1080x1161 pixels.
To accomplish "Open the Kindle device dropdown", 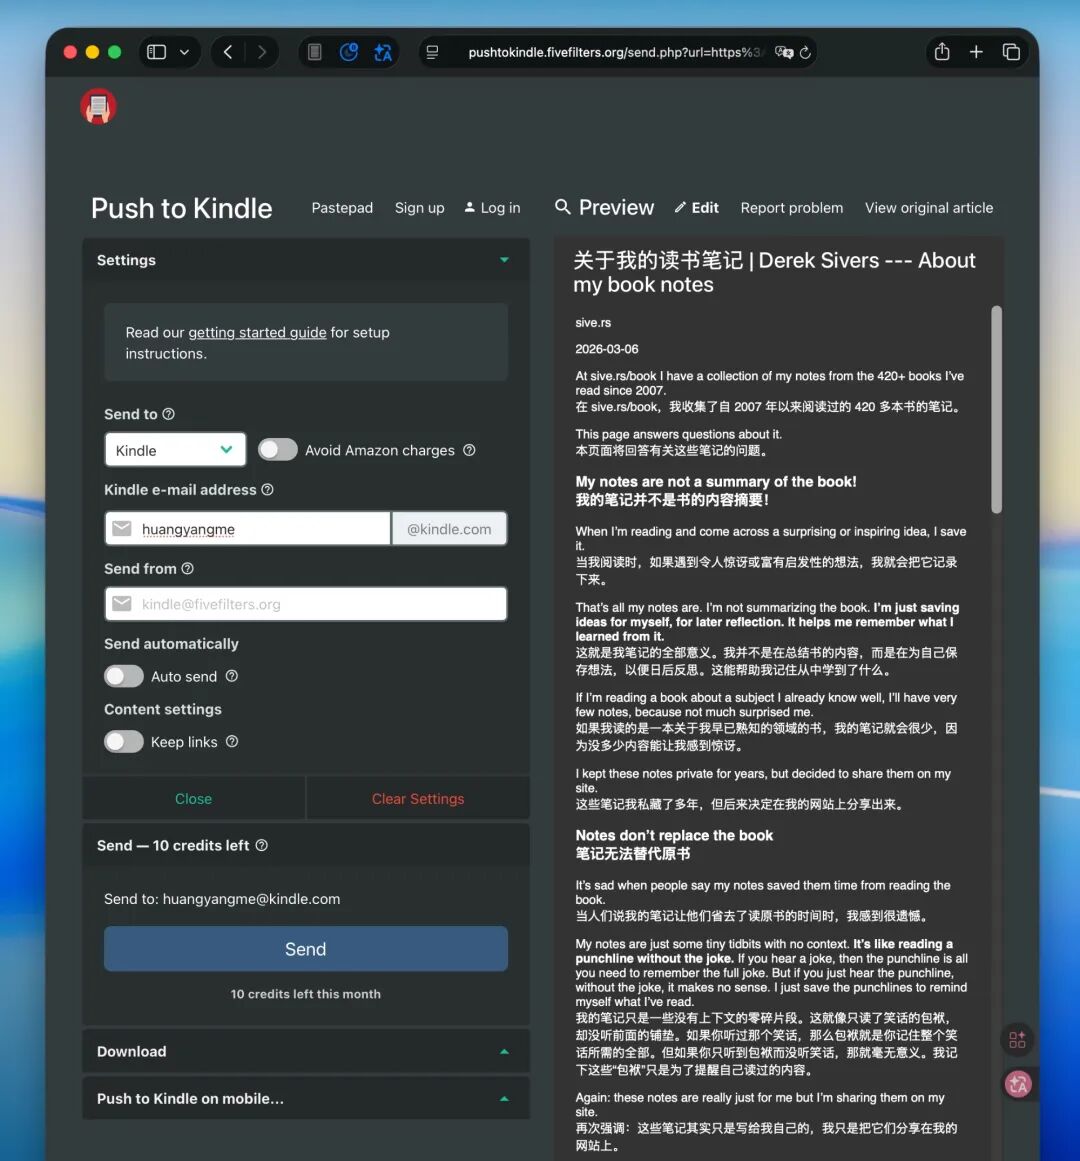I will (175, 450).
